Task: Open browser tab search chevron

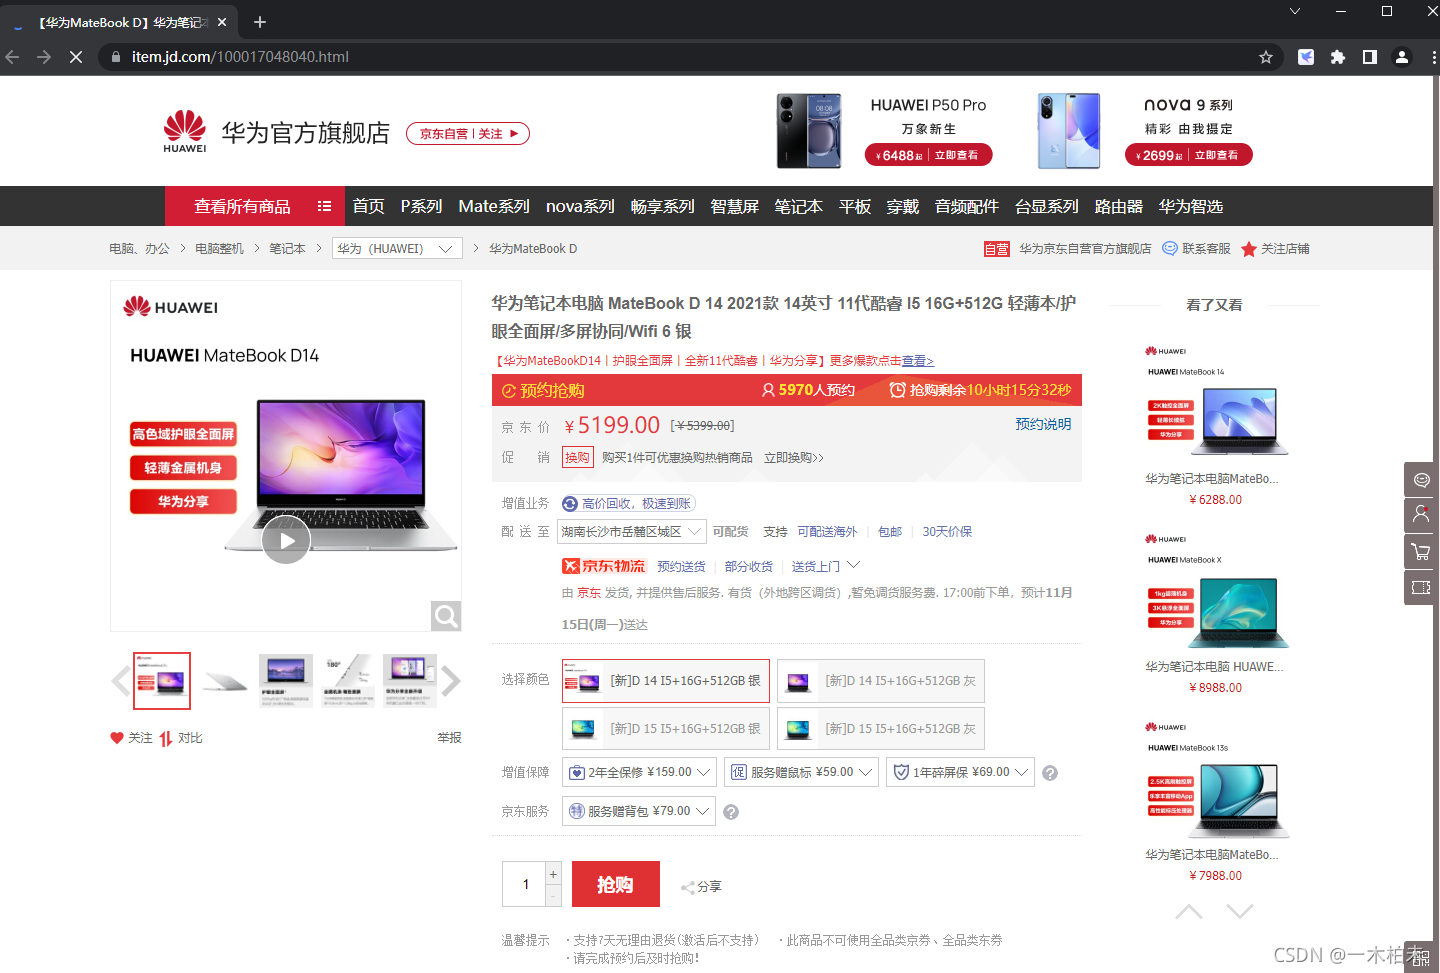Action: click(x=1295, y=11)
